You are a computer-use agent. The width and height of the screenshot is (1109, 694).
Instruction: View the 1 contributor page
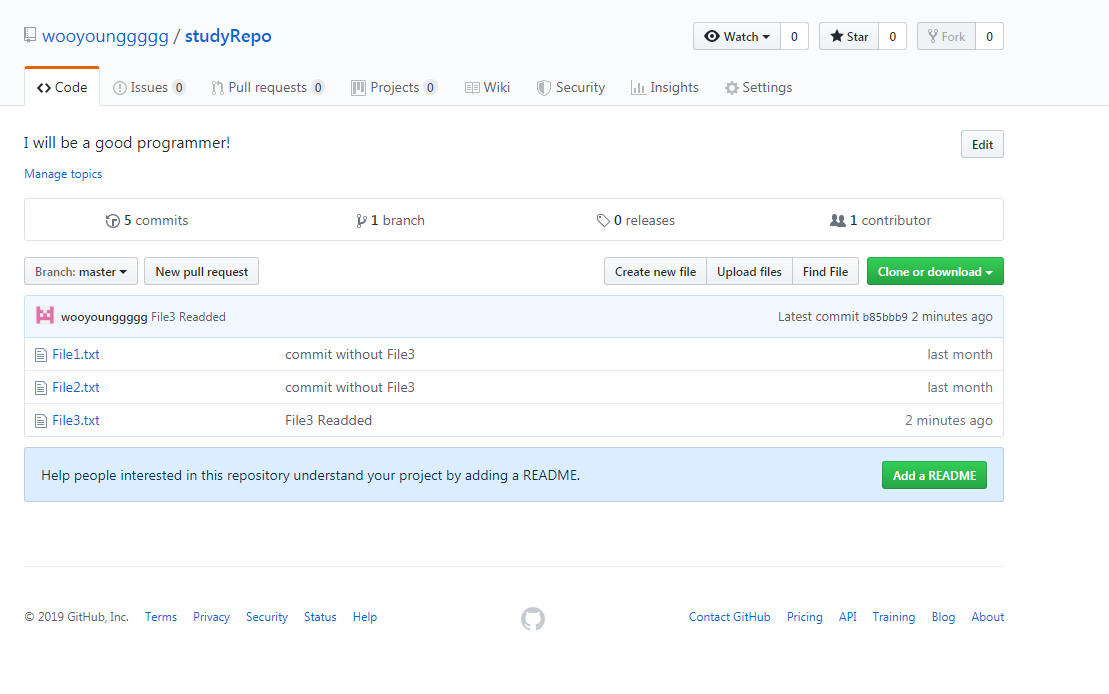(x=881, y=221)
